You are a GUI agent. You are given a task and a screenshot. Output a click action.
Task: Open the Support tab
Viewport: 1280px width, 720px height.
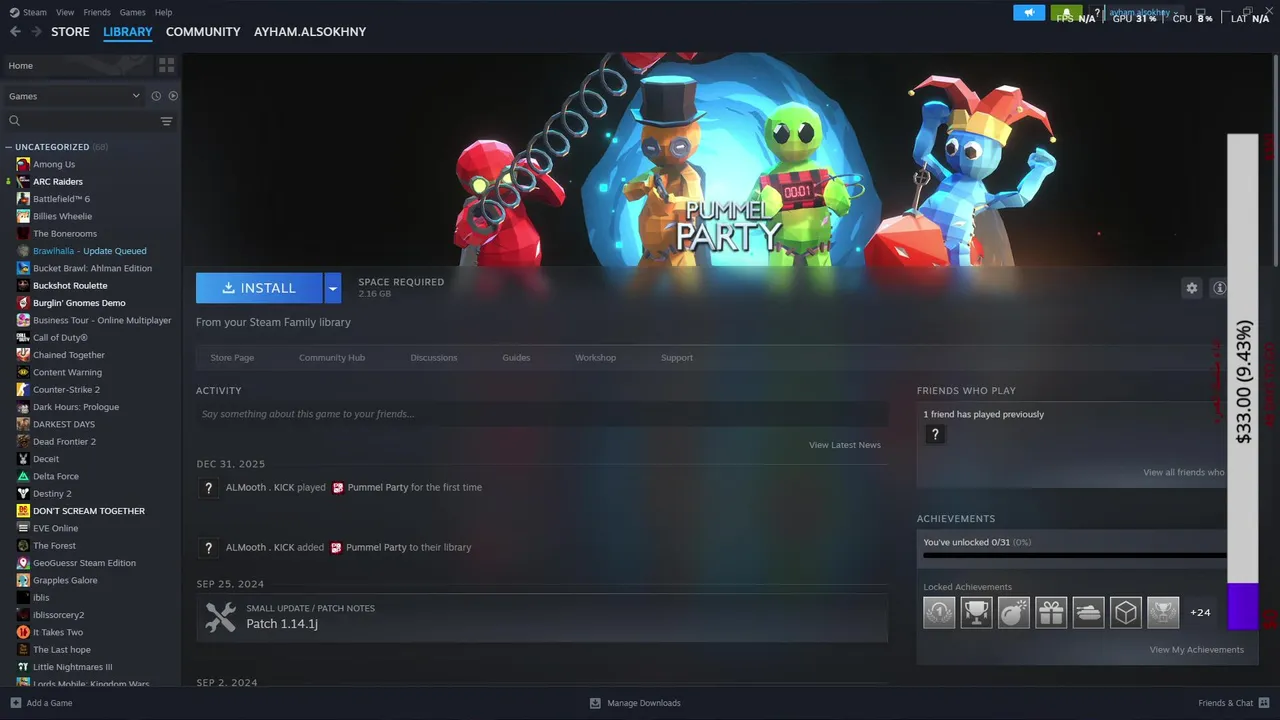(x=677, y=358)
